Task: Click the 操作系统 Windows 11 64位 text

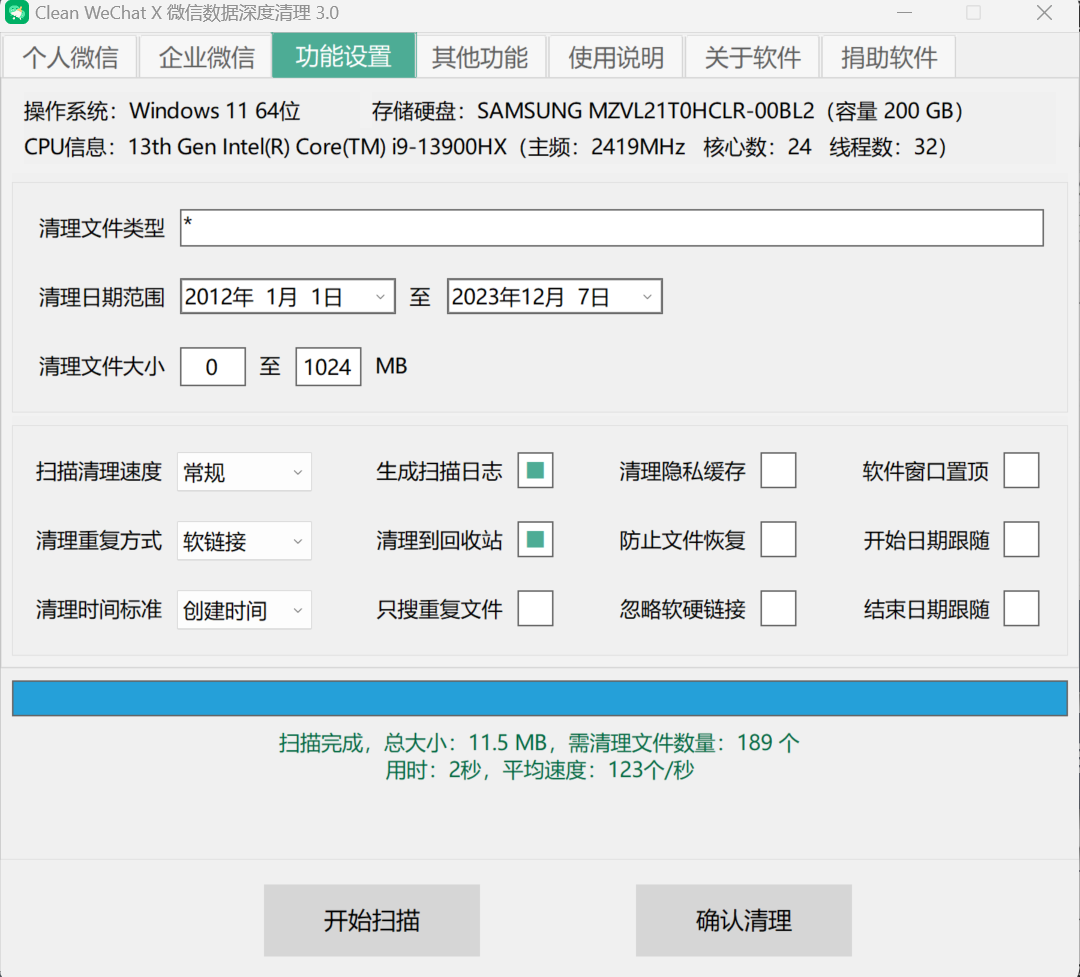Action: (x=162, y=111)
